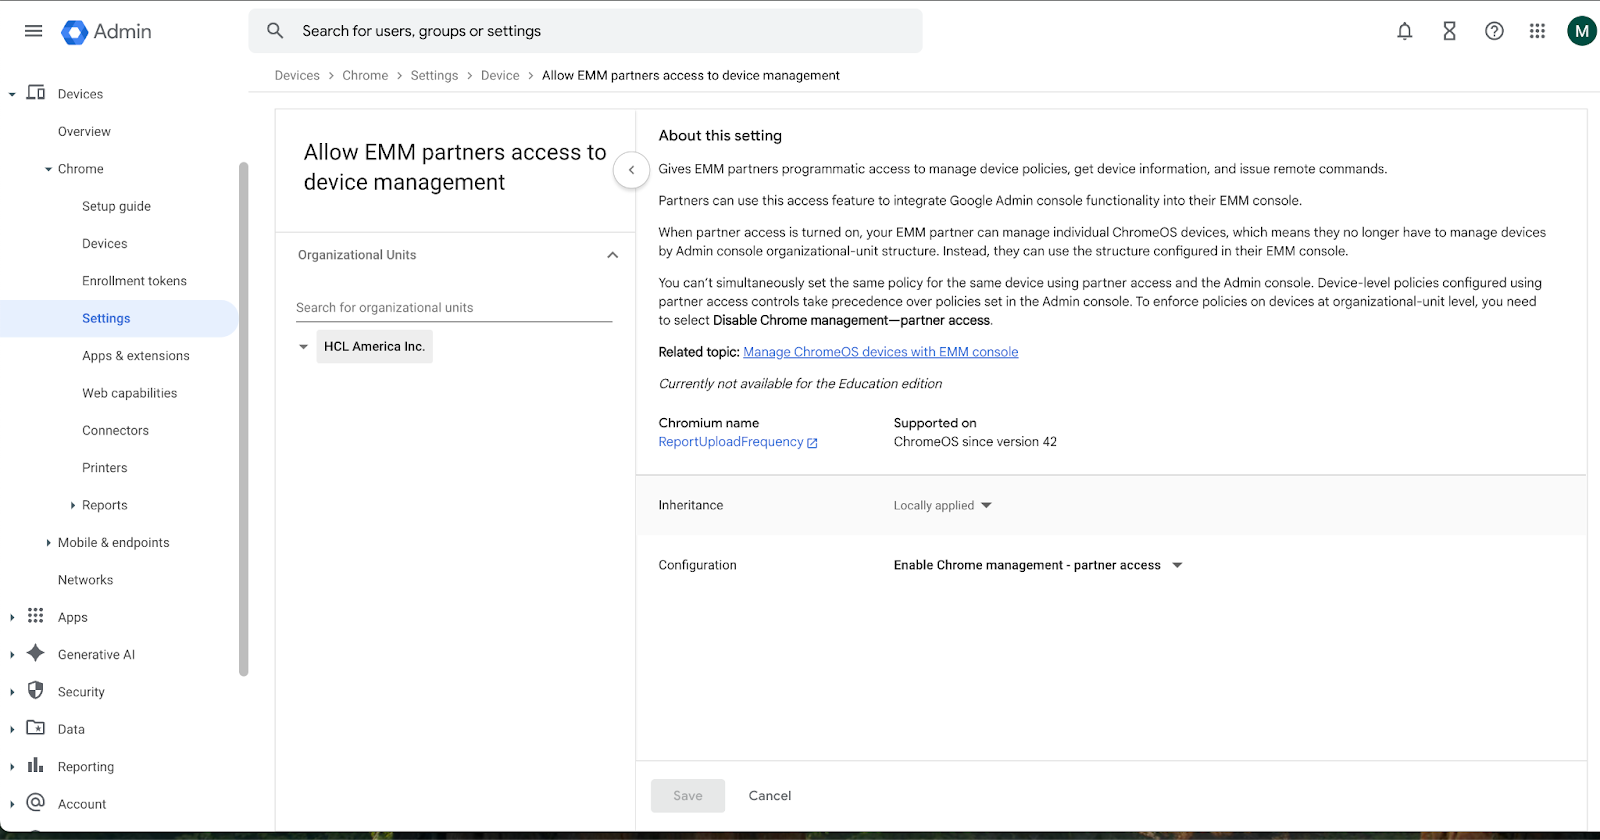1600x840 pixels.
Task: Click the Google Admin logo
Action: pos(107,32)
